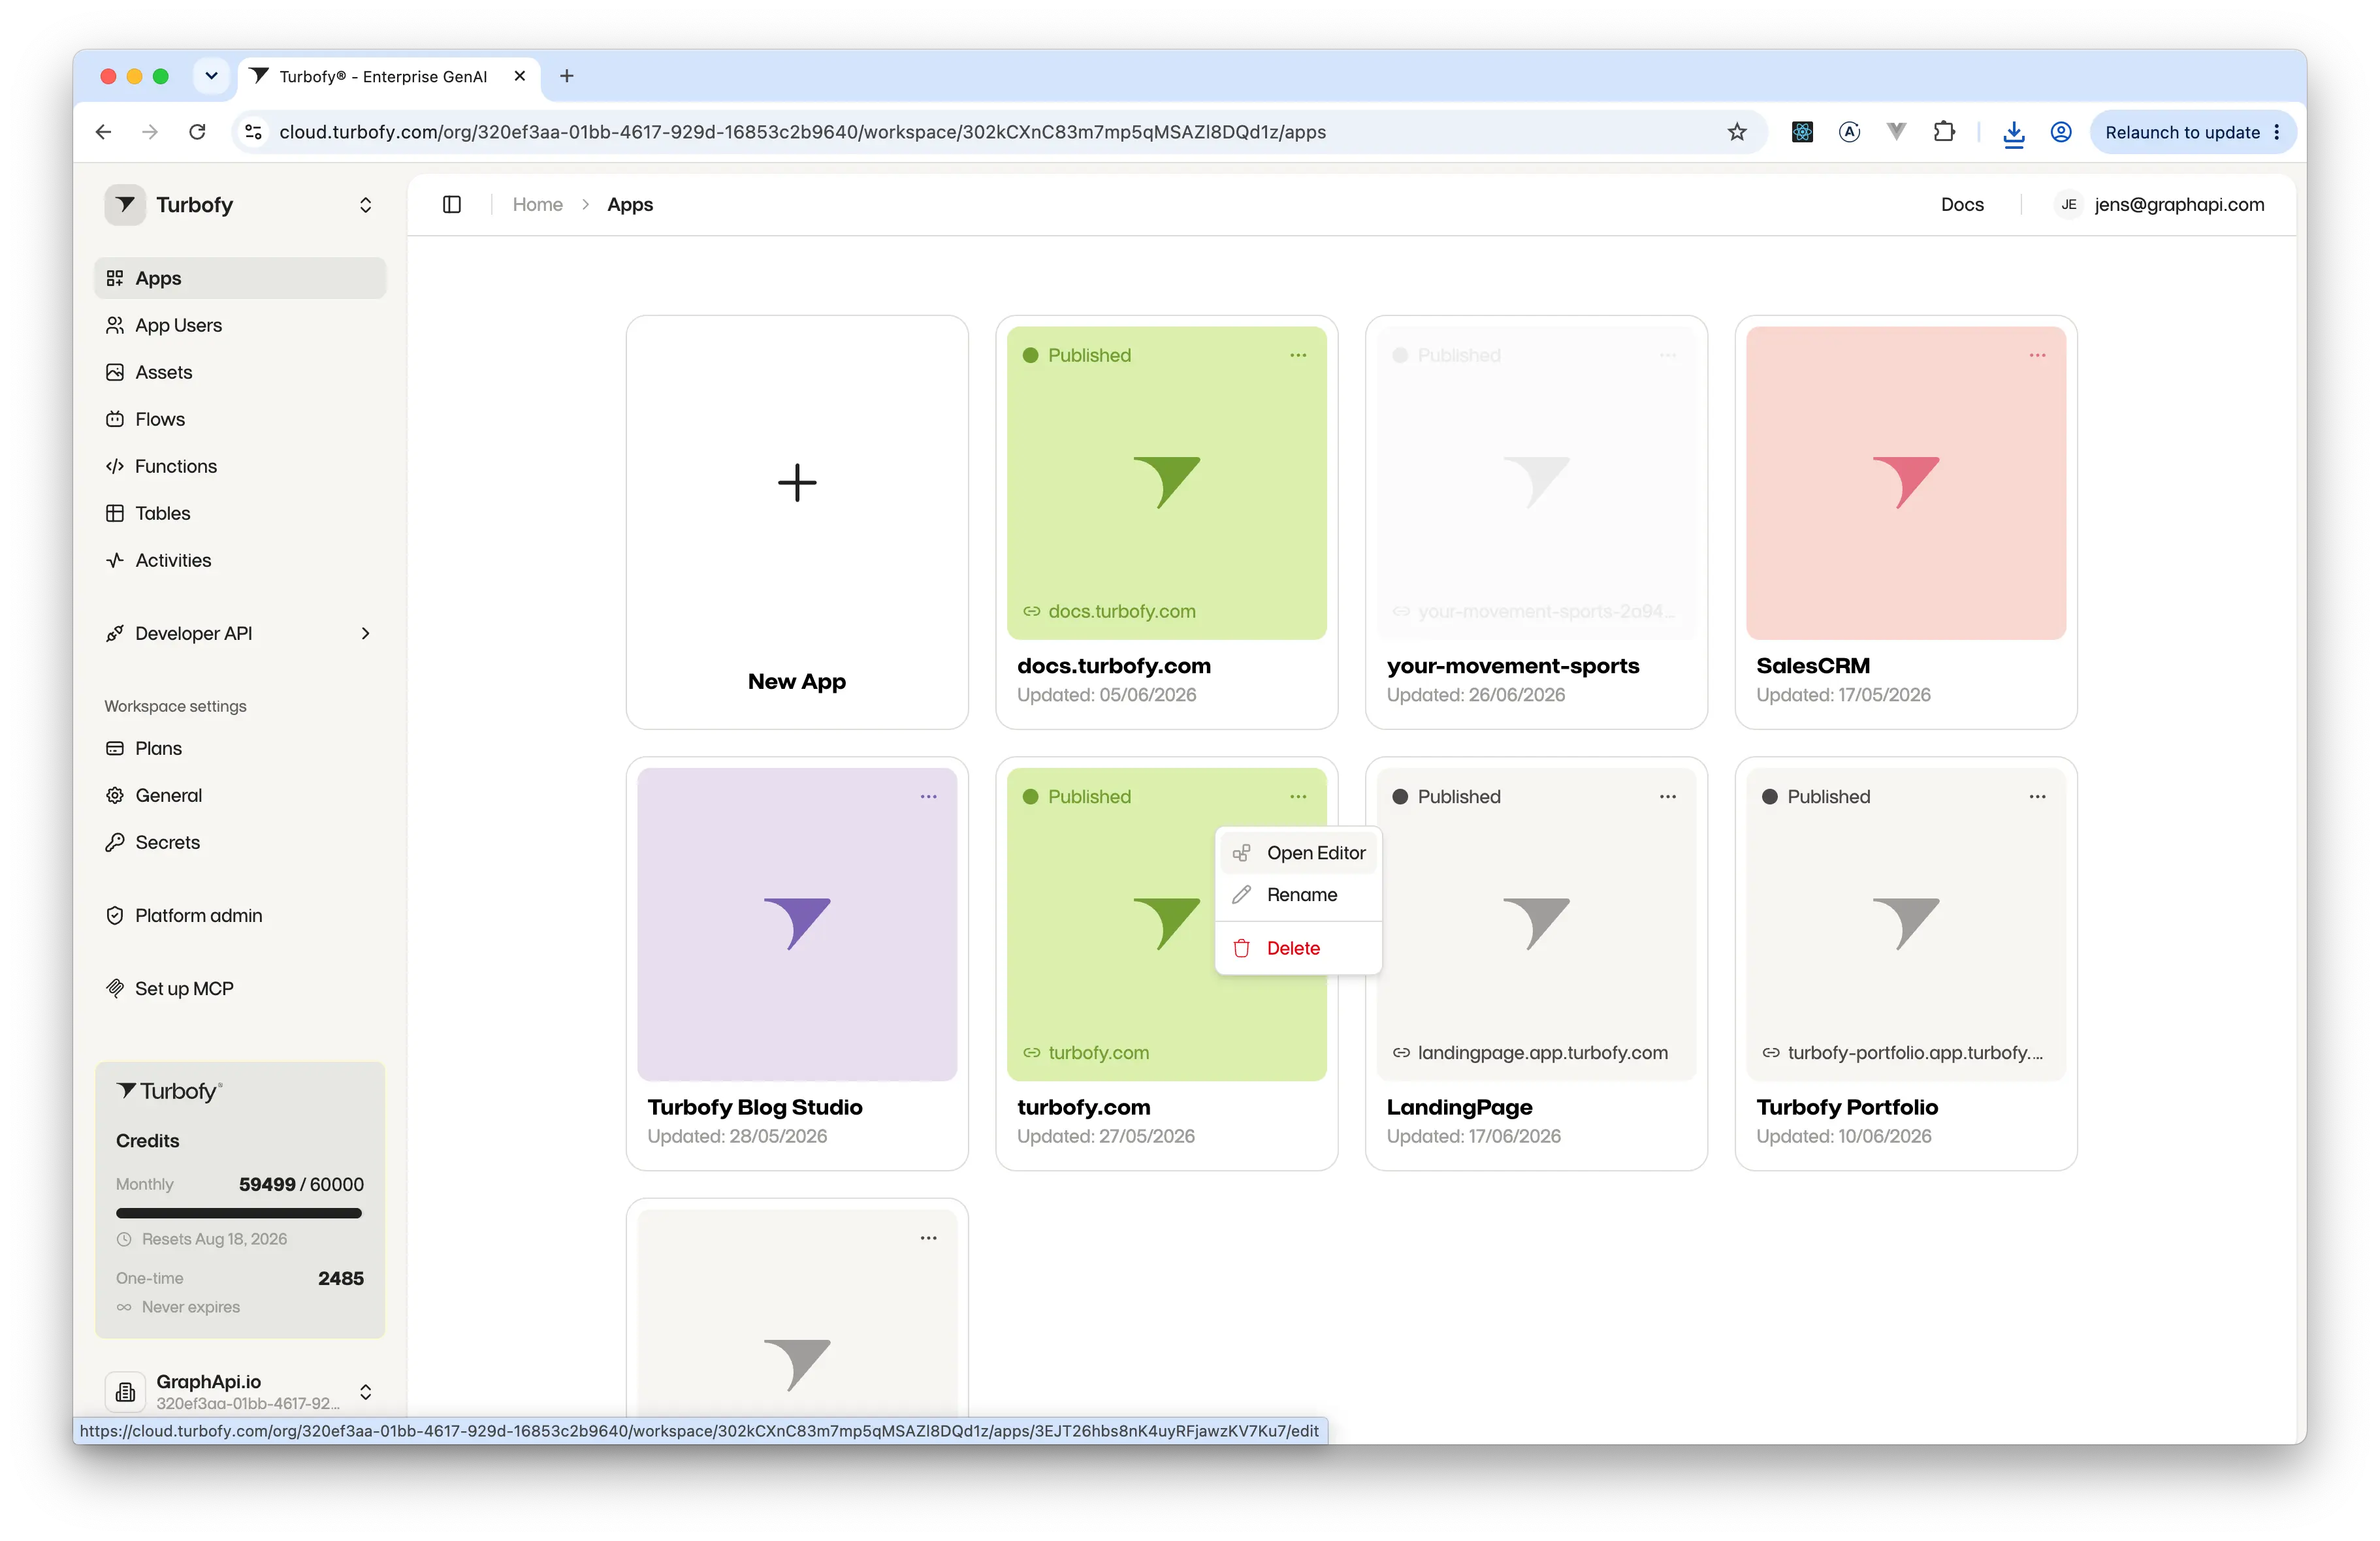Click the JE user avatar
The image size is (2380, 1541).
2069,204
